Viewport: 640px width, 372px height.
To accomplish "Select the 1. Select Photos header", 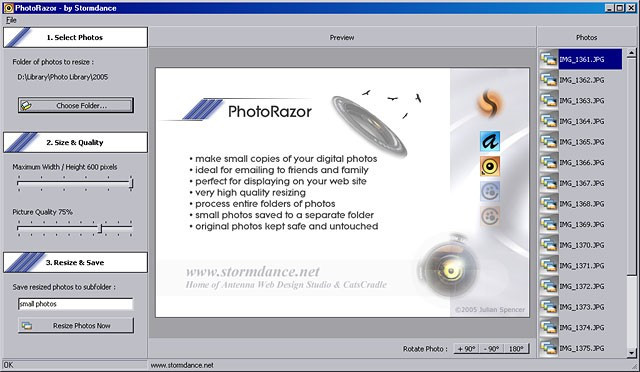I will pos(76,38).
